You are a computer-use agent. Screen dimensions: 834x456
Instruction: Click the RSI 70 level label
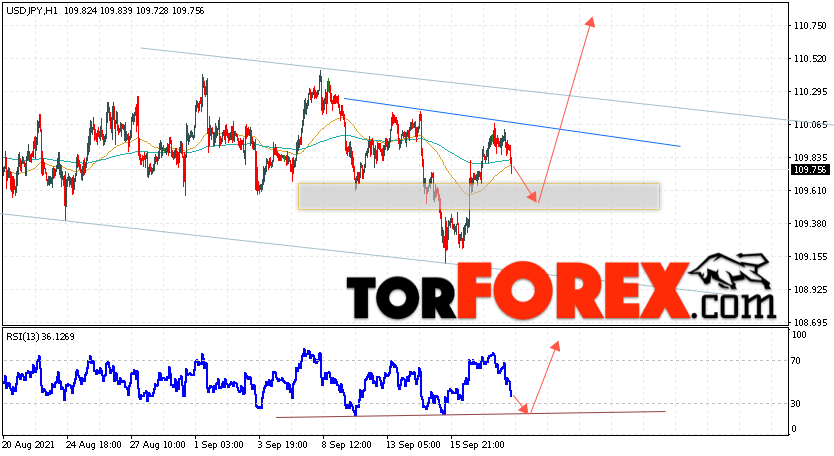click(796, 361)
